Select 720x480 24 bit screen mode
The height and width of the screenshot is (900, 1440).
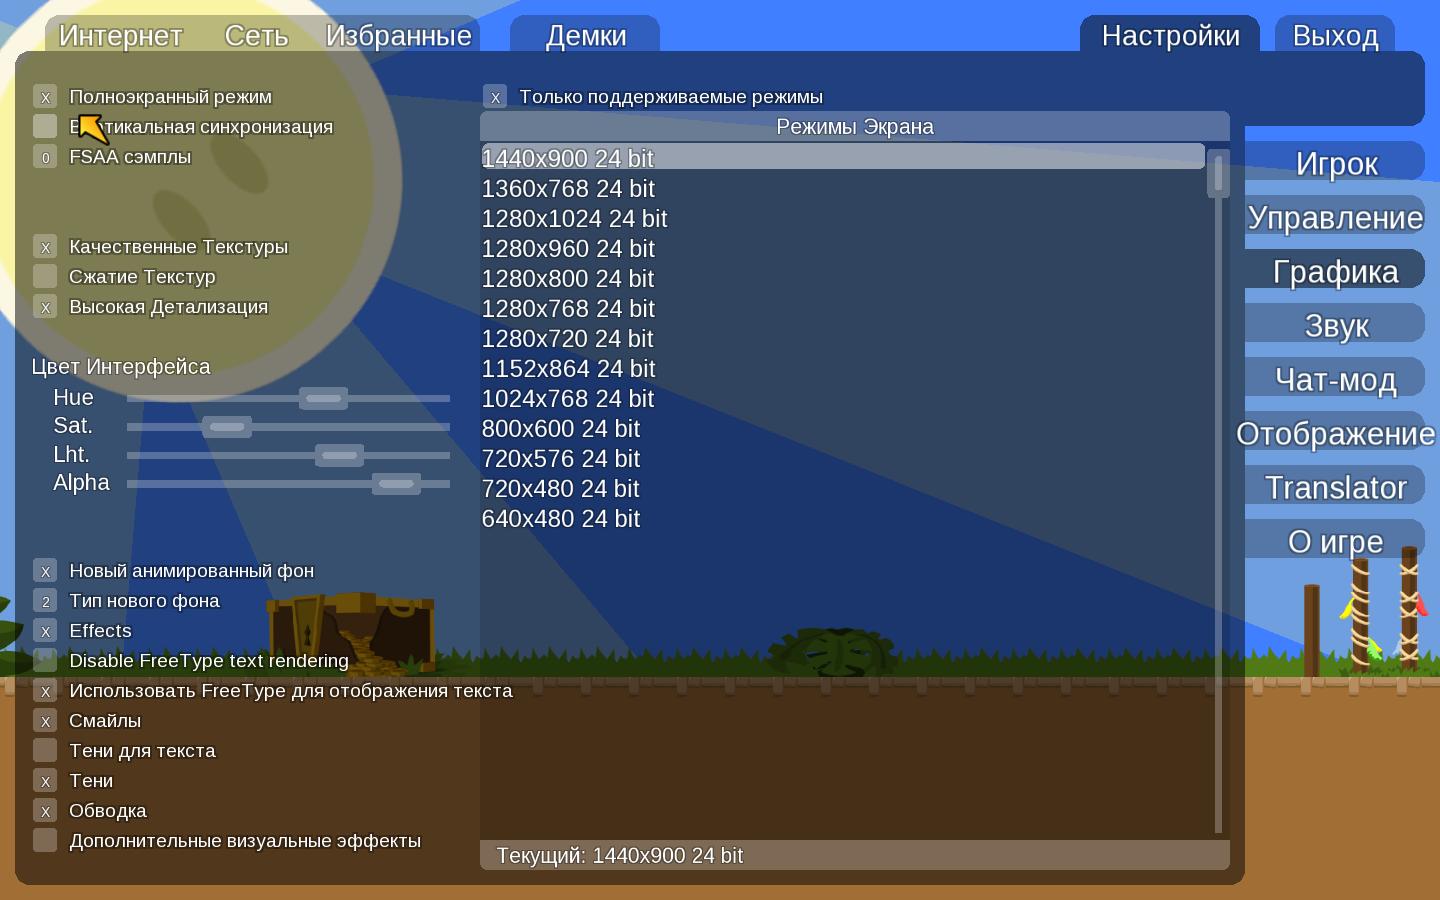(x=843, y=488)
